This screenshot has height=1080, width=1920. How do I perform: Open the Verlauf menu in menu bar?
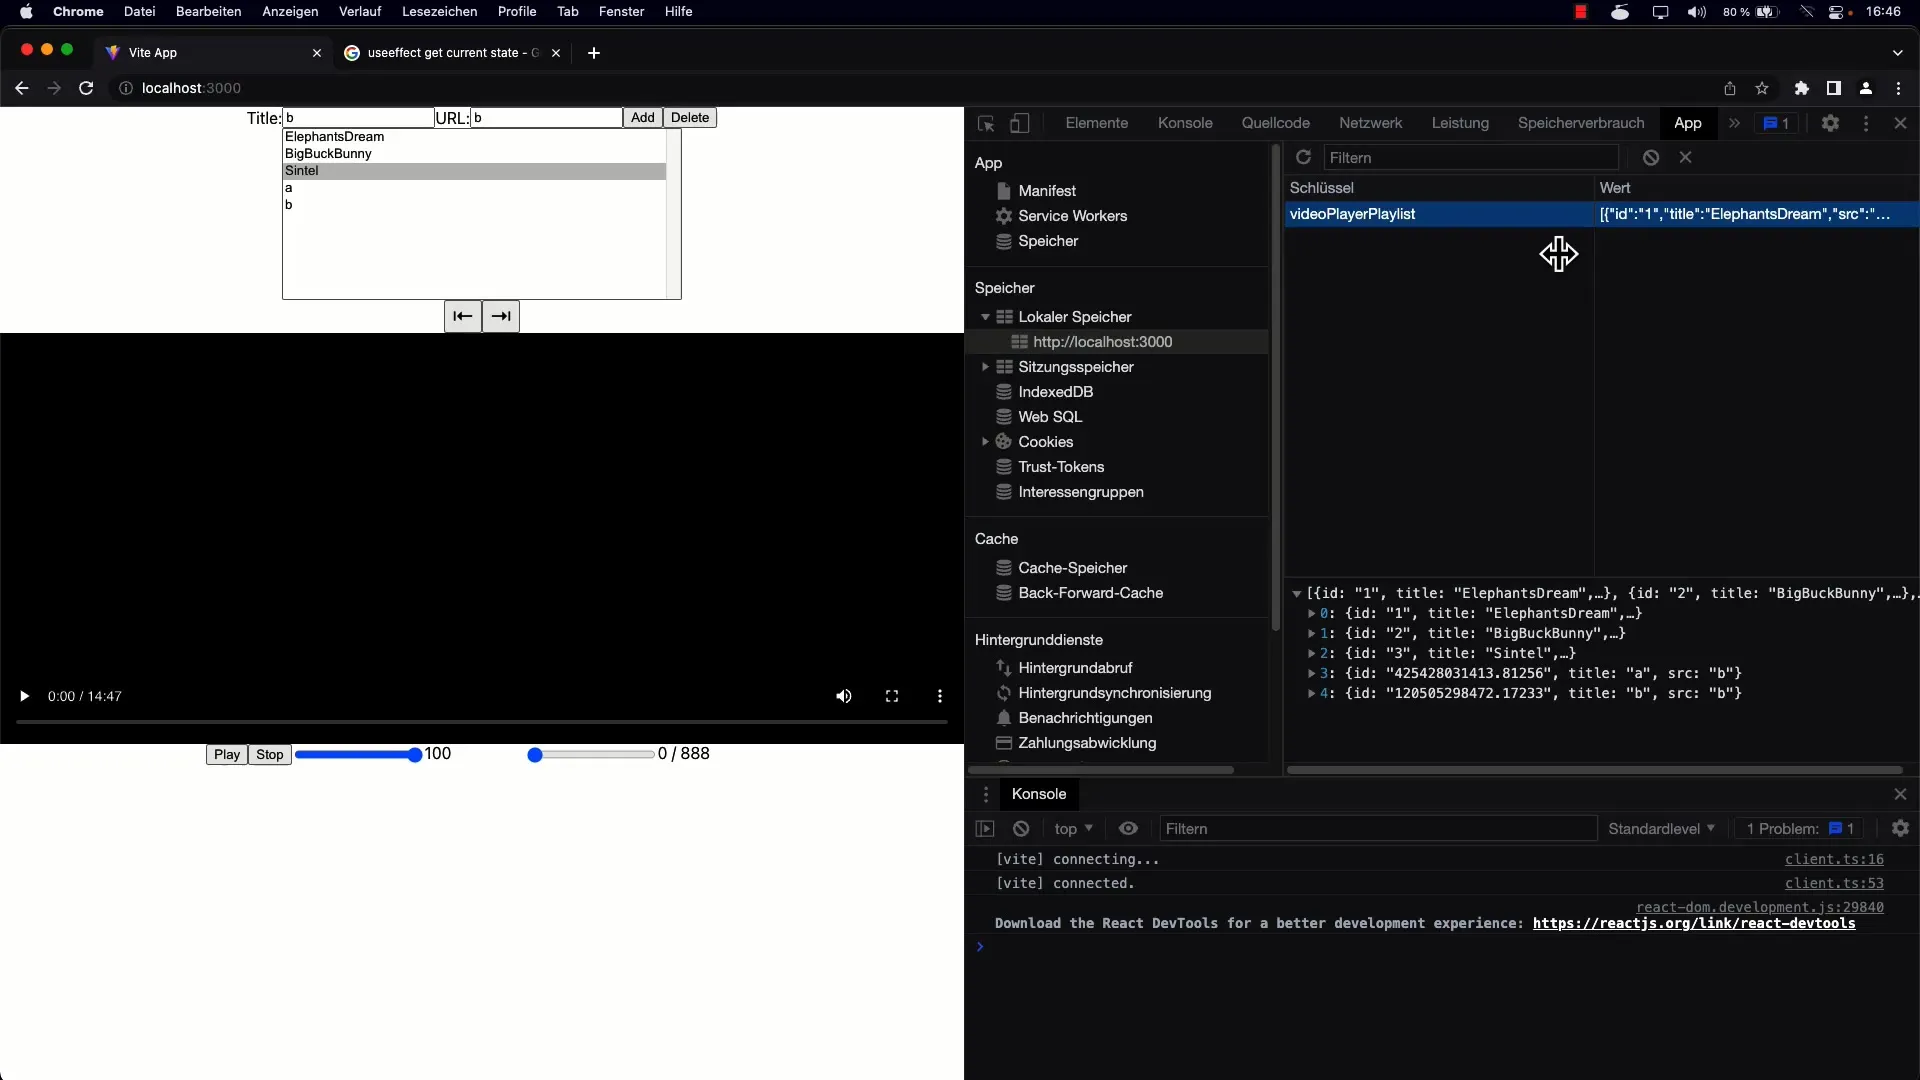pos(360,12)
